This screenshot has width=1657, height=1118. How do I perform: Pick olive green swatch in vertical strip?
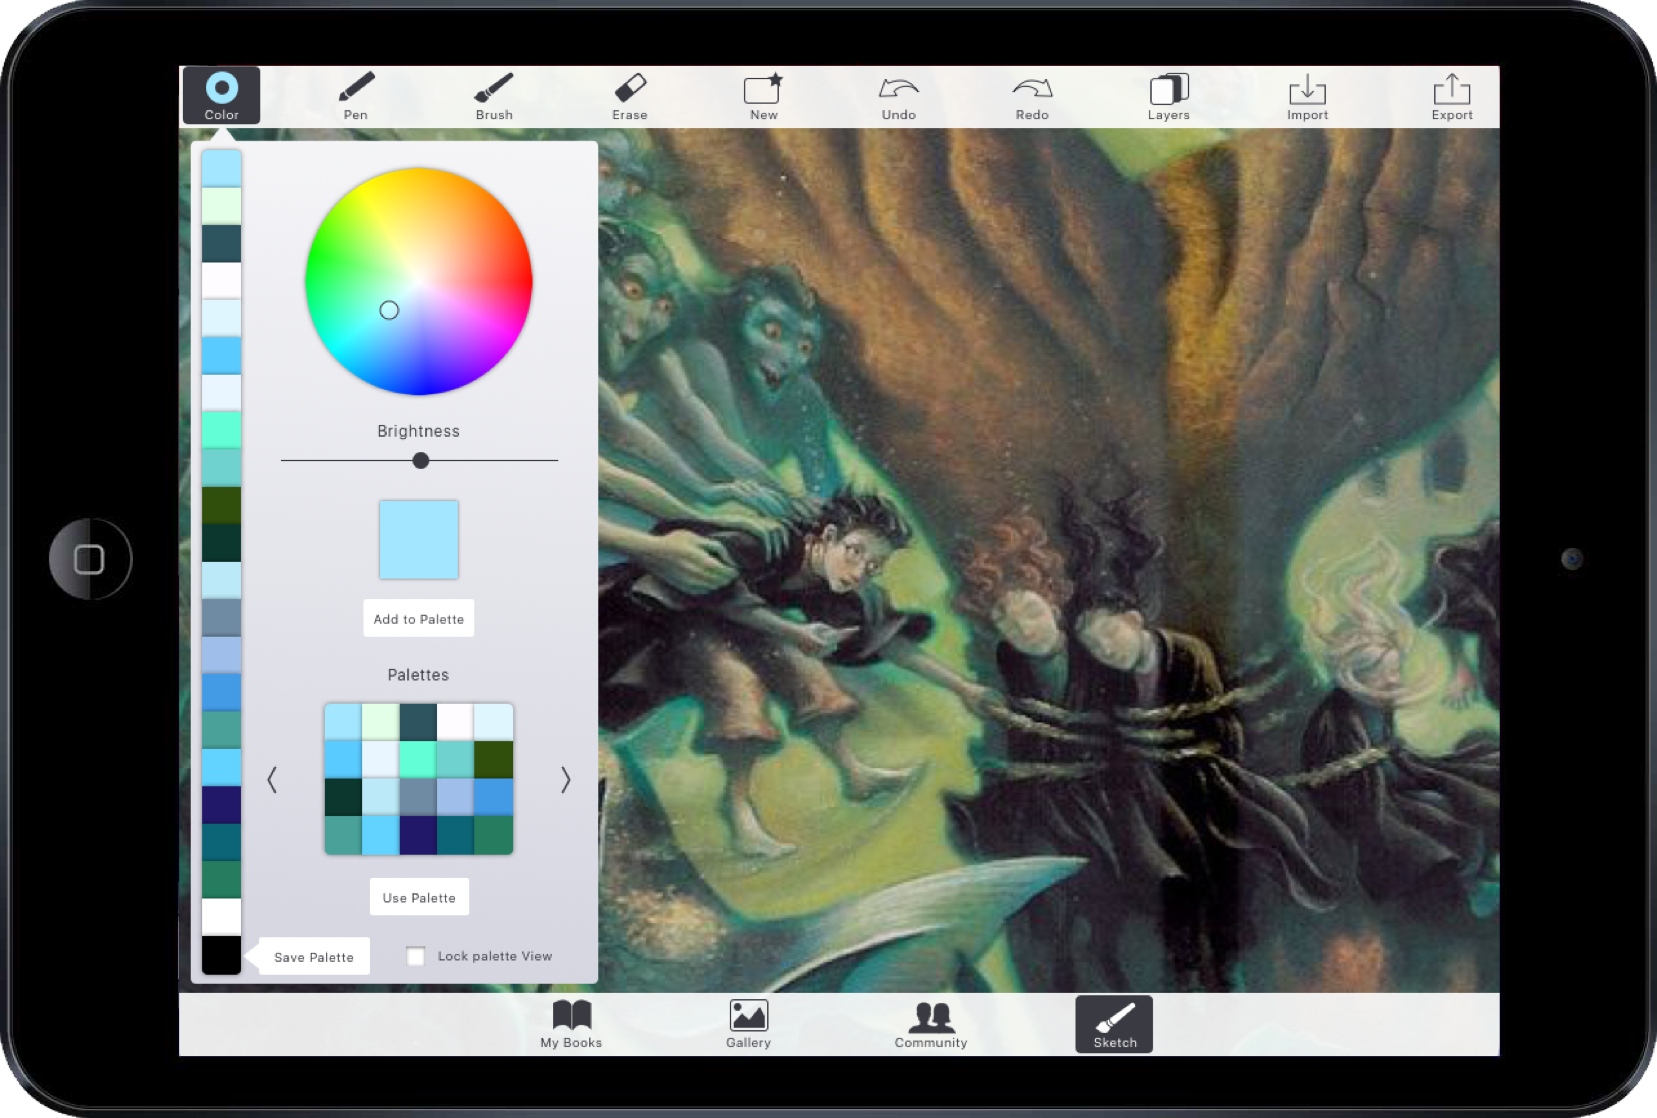pos(221,505)
